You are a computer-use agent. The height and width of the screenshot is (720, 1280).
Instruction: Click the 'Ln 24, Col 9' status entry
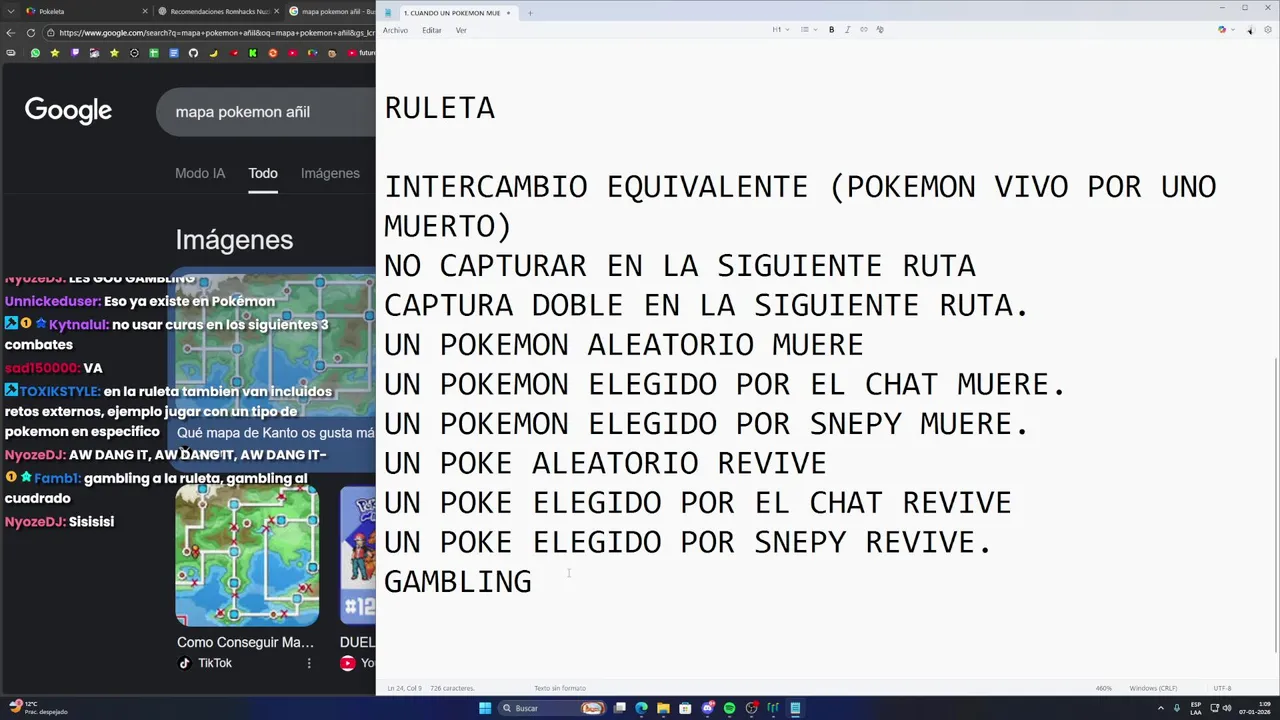tap(404, 688)
